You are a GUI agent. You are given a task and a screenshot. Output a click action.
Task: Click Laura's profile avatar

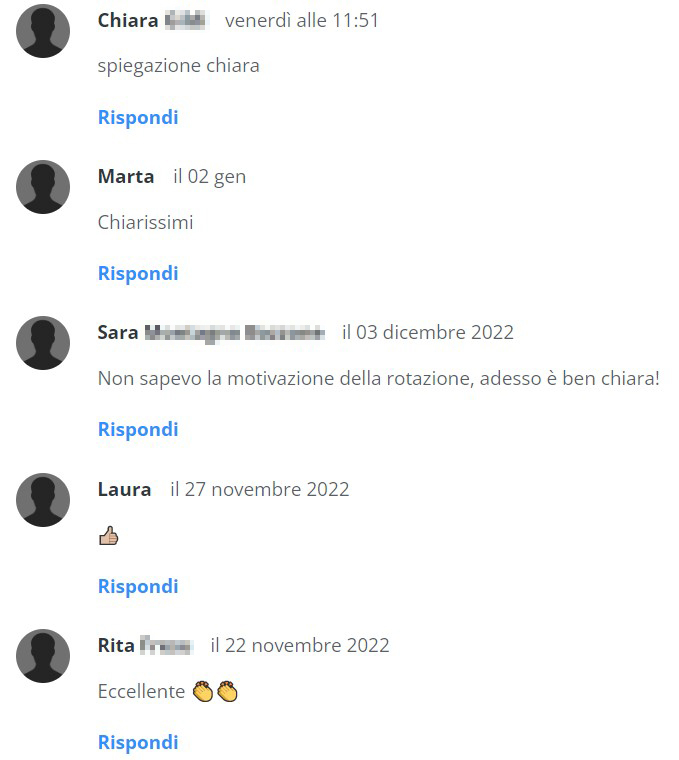(43, 500)
